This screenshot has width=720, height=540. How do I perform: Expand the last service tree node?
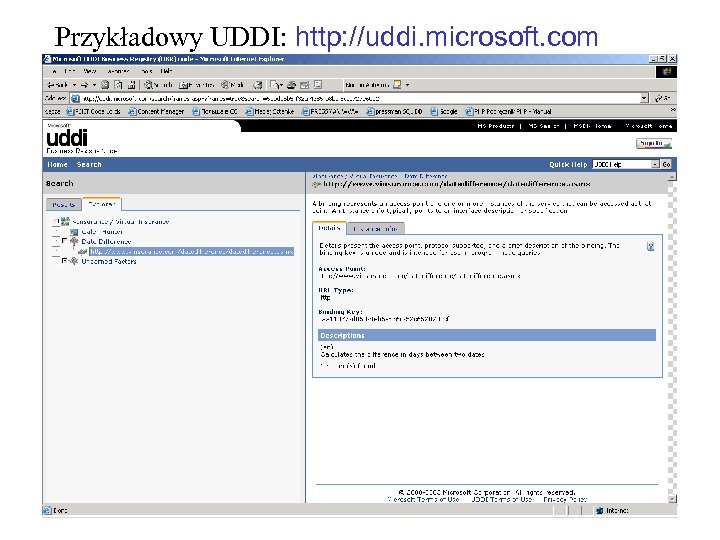(64, 260)
